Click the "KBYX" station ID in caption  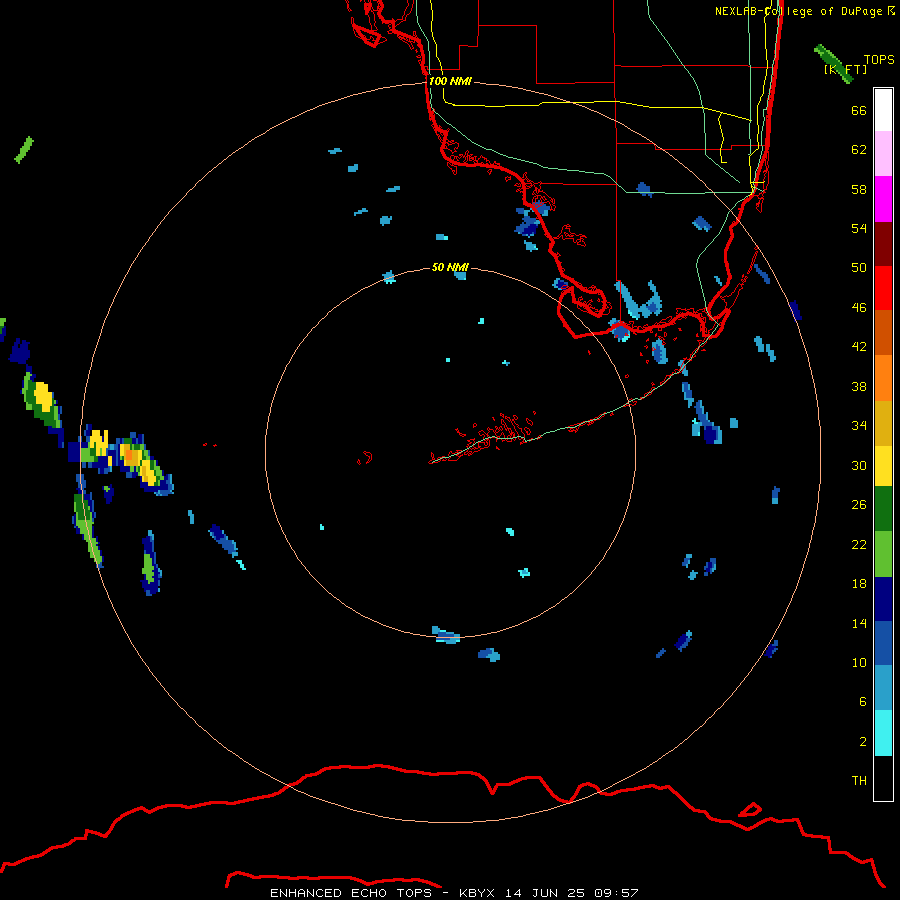(476, 893)
